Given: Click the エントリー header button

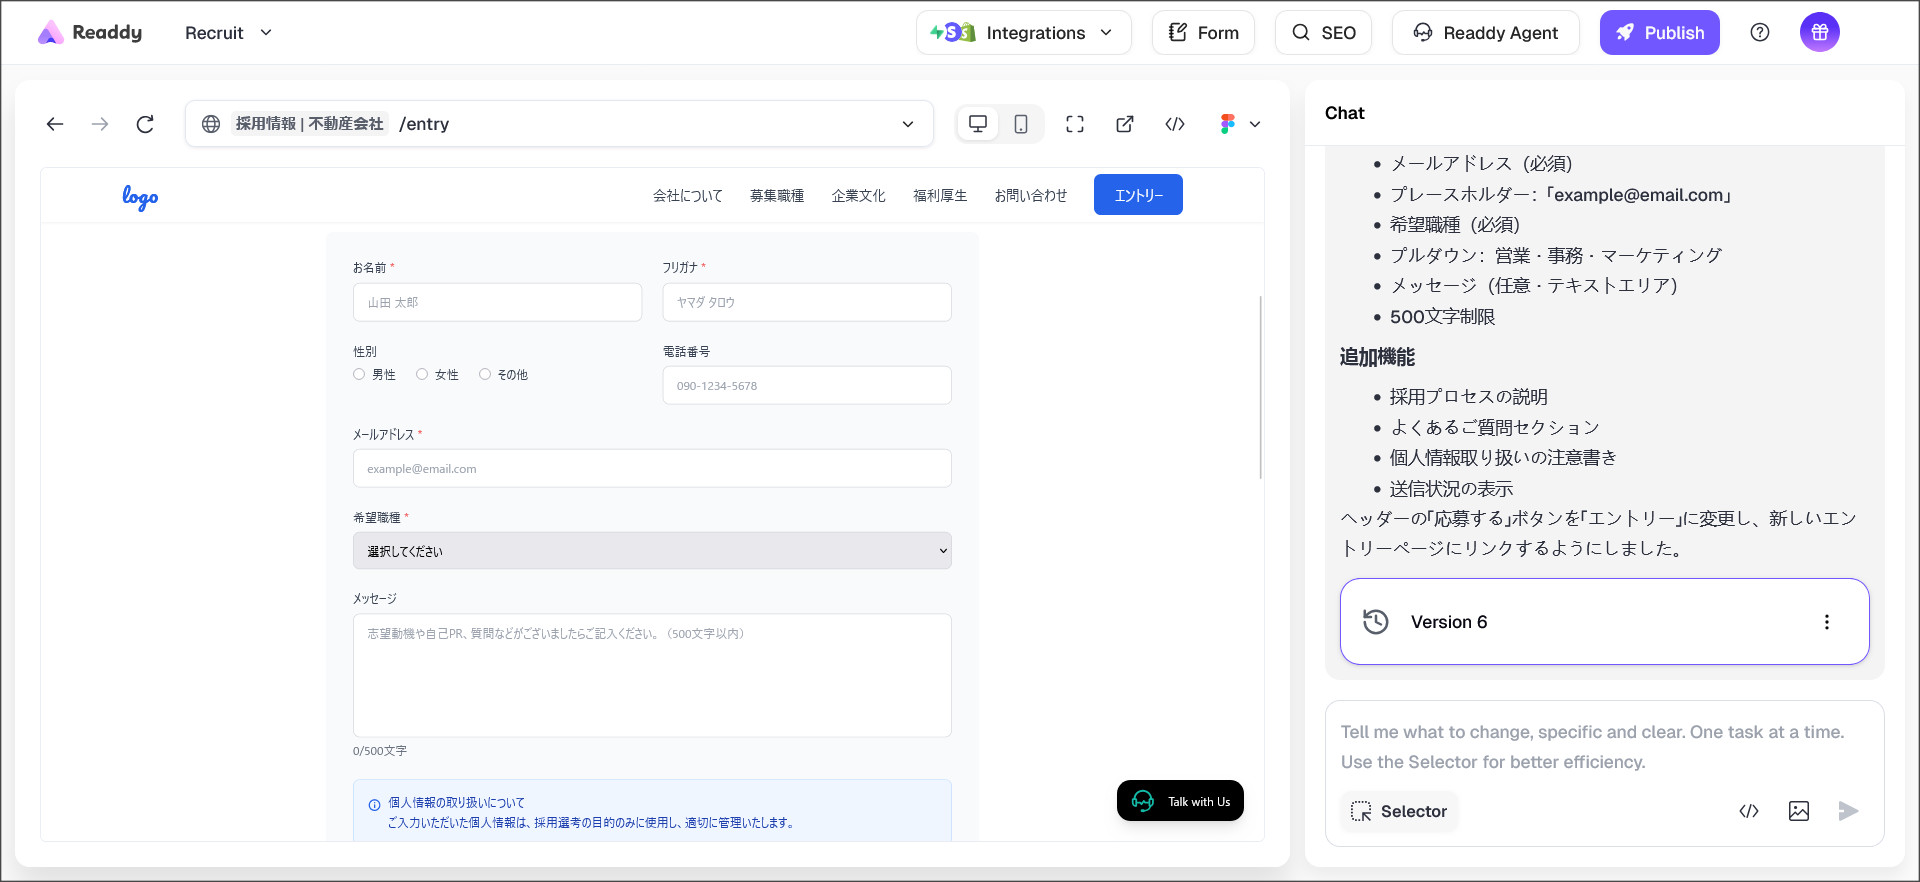Looking at the screenshot, I should click(x=1138, y=195).
